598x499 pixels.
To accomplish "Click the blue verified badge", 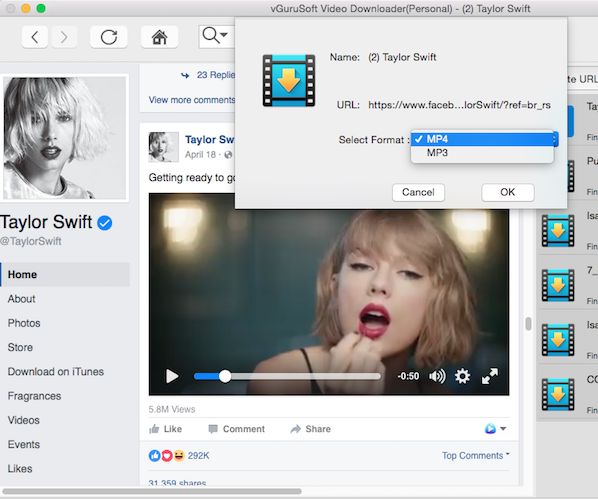I will pos(104,223).
